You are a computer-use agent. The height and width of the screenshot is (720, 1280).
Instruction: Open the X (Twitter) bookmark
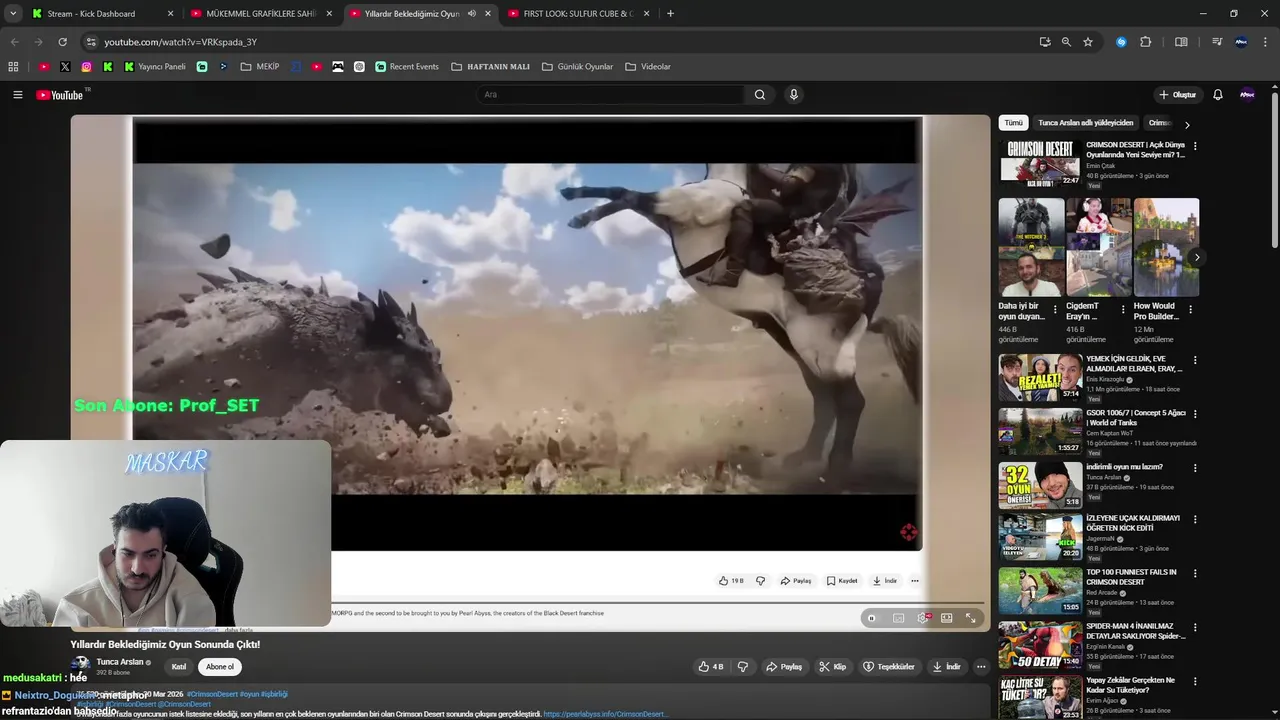pos(65,67)
